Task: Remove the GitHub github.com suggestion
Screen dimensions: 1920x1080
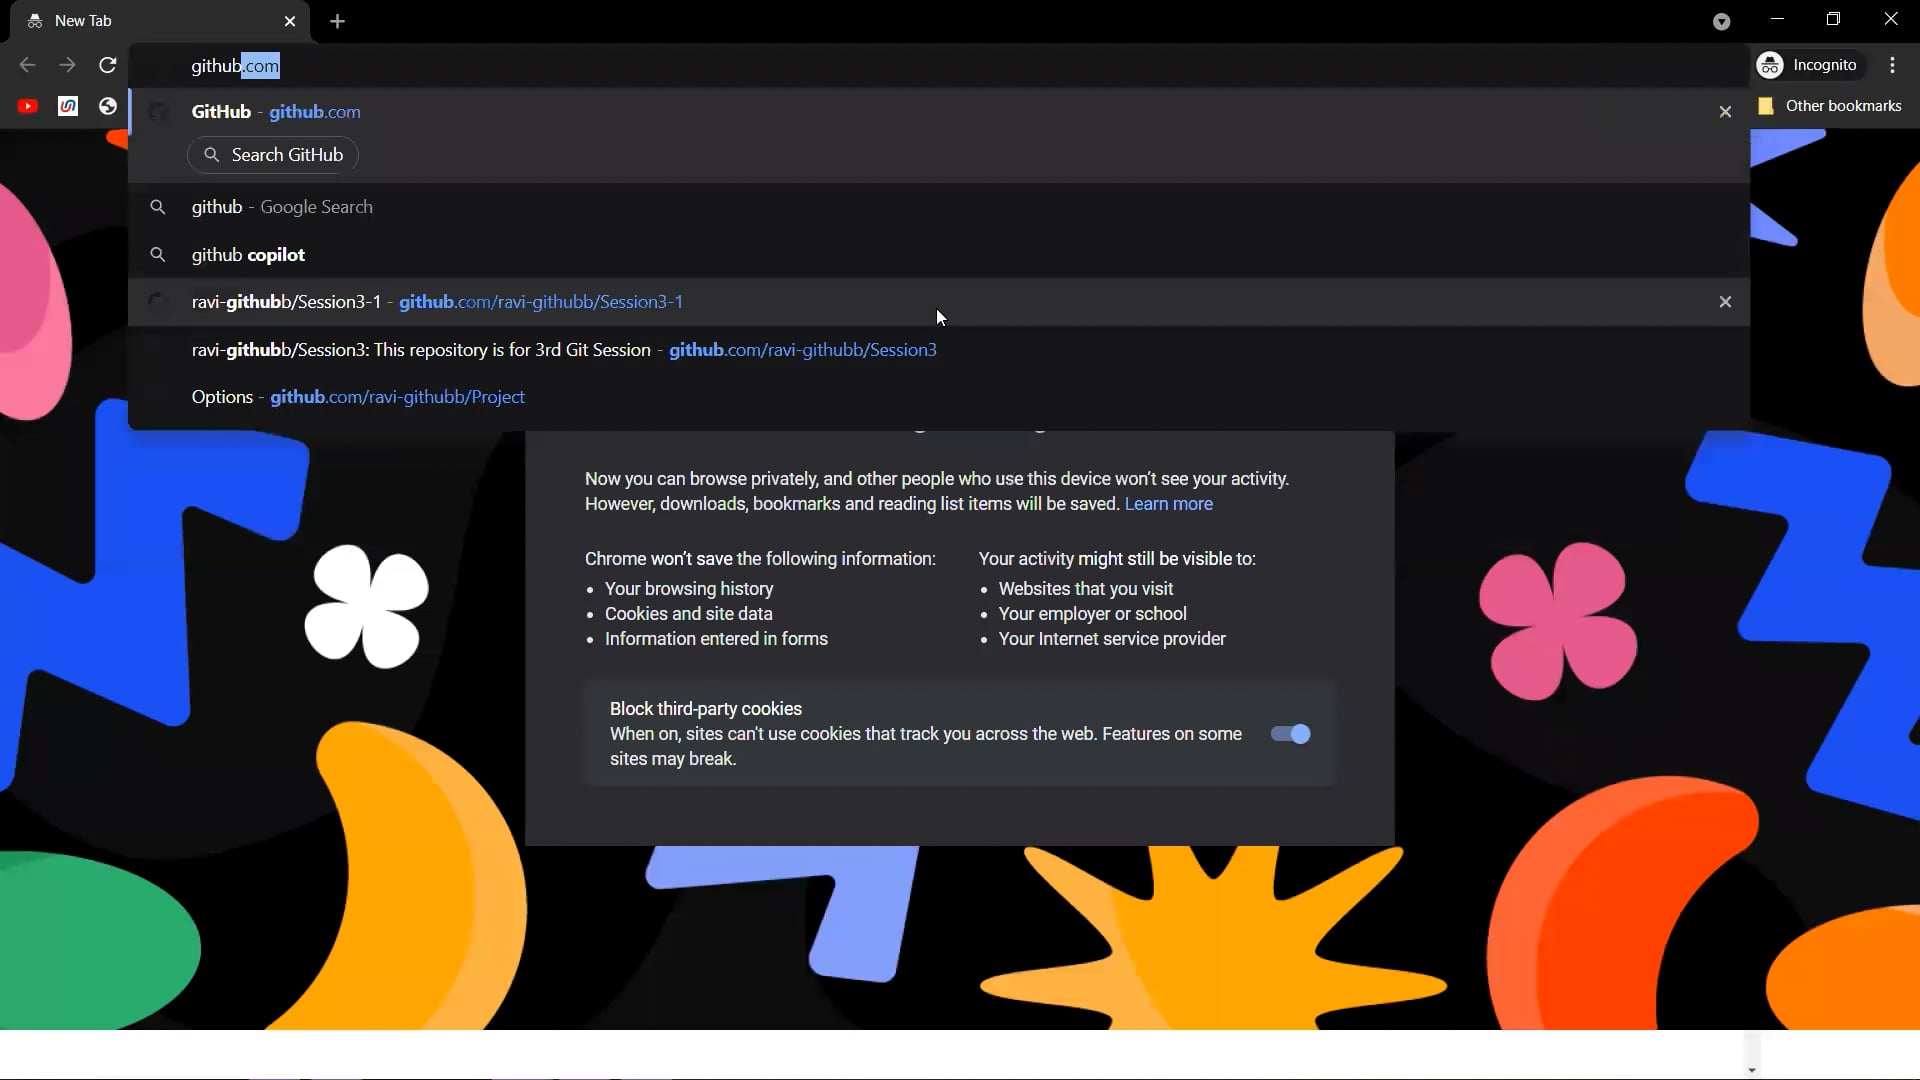Action: click(1725, 112)
